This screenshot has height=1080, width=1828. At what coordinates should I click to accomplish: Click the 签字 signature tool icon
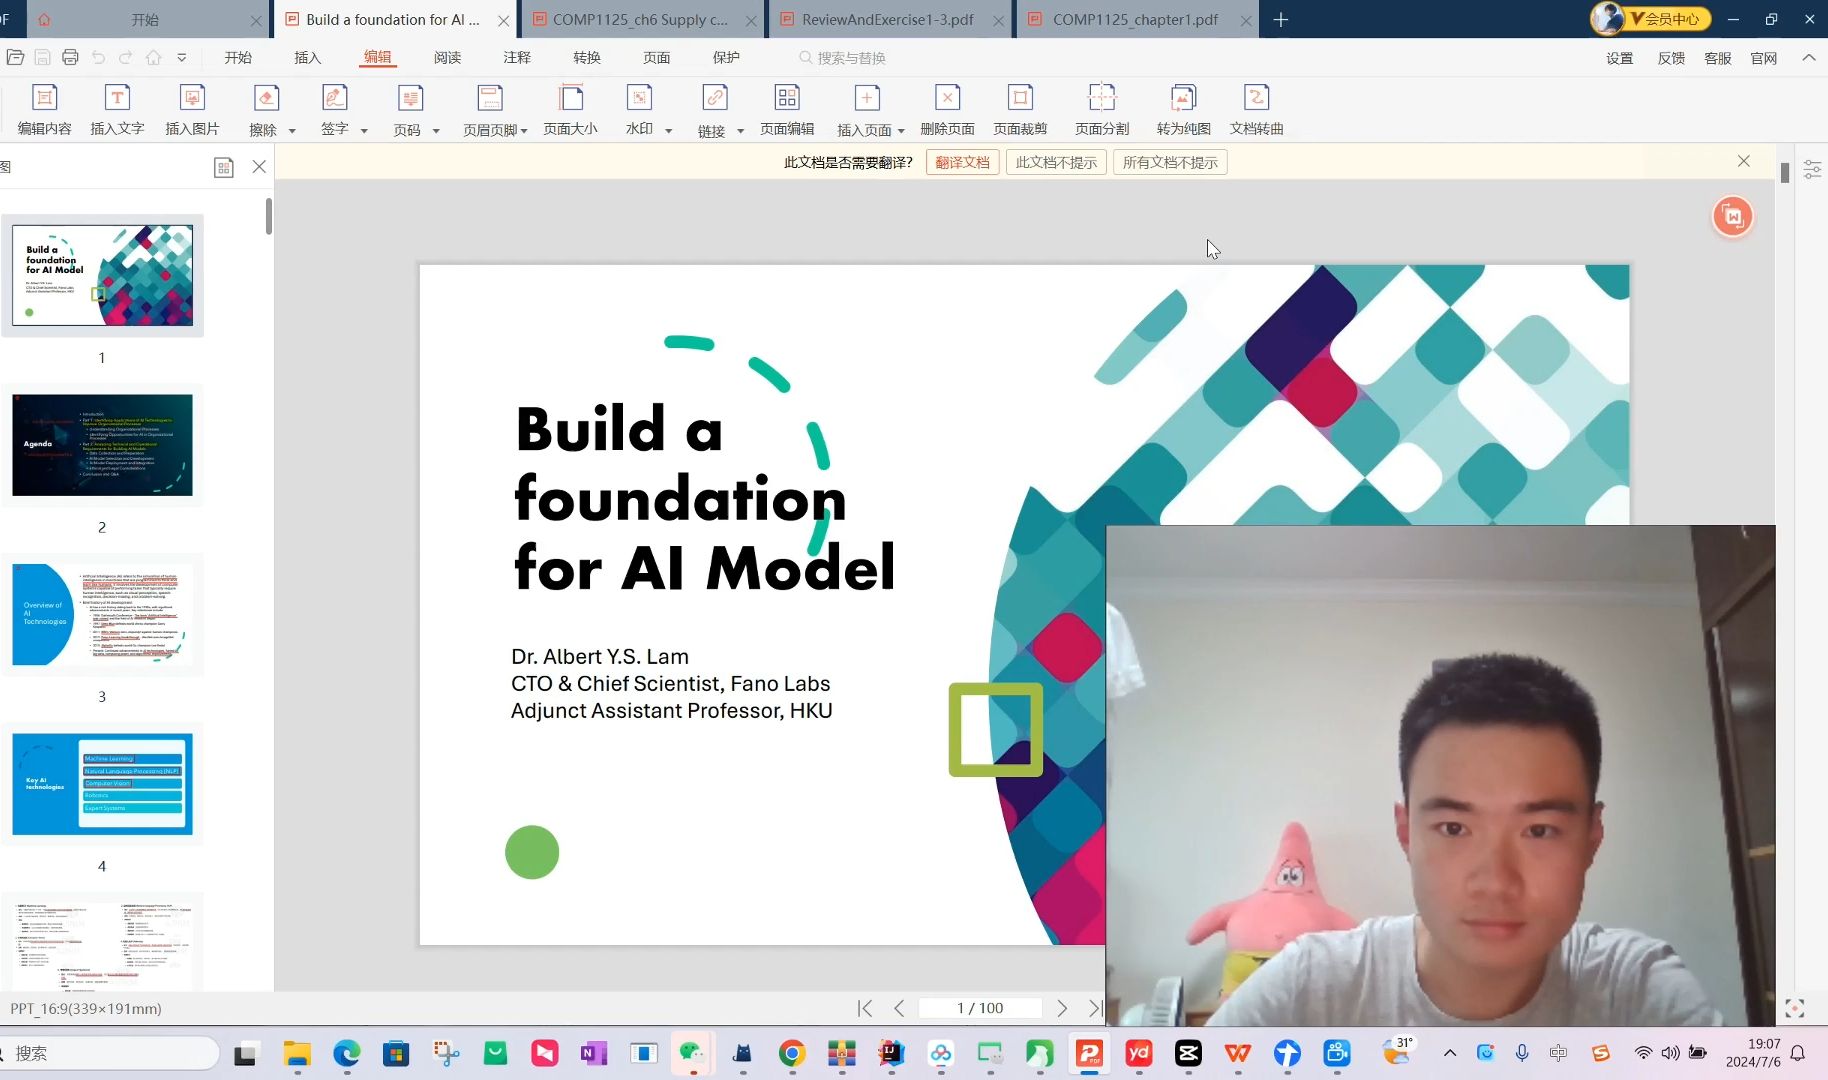(335, 98)
